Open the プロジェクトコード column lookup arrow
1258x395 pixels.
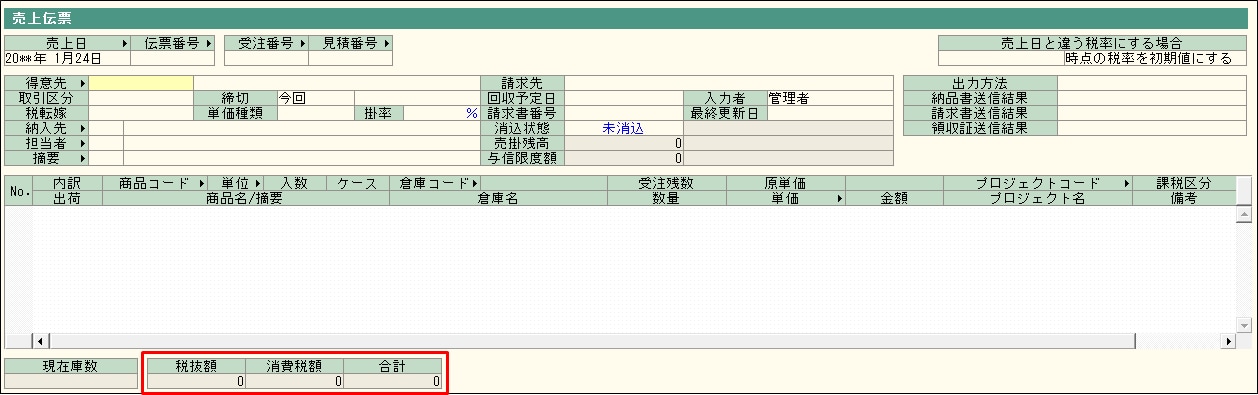[x=1127, y=183]
